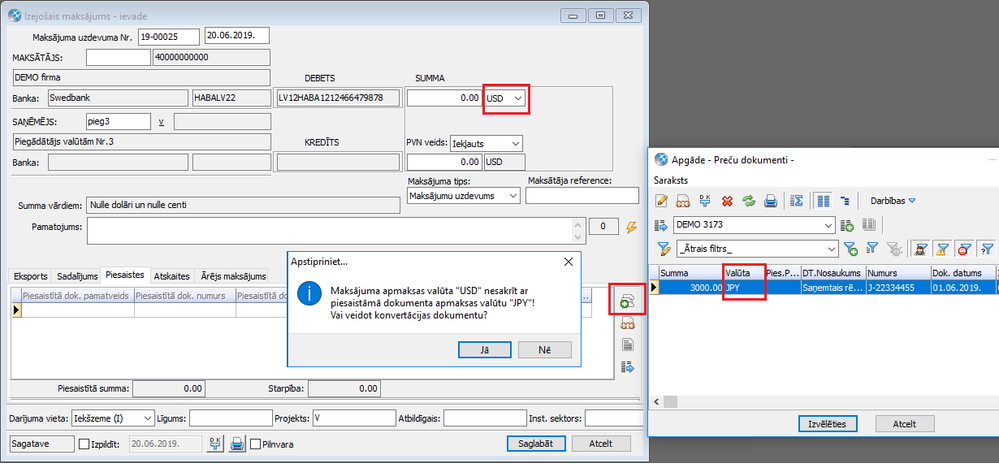Click the globe icon in Izejošais maksājums title
Screen dimensions: 999x464
[x=15, y=15]
